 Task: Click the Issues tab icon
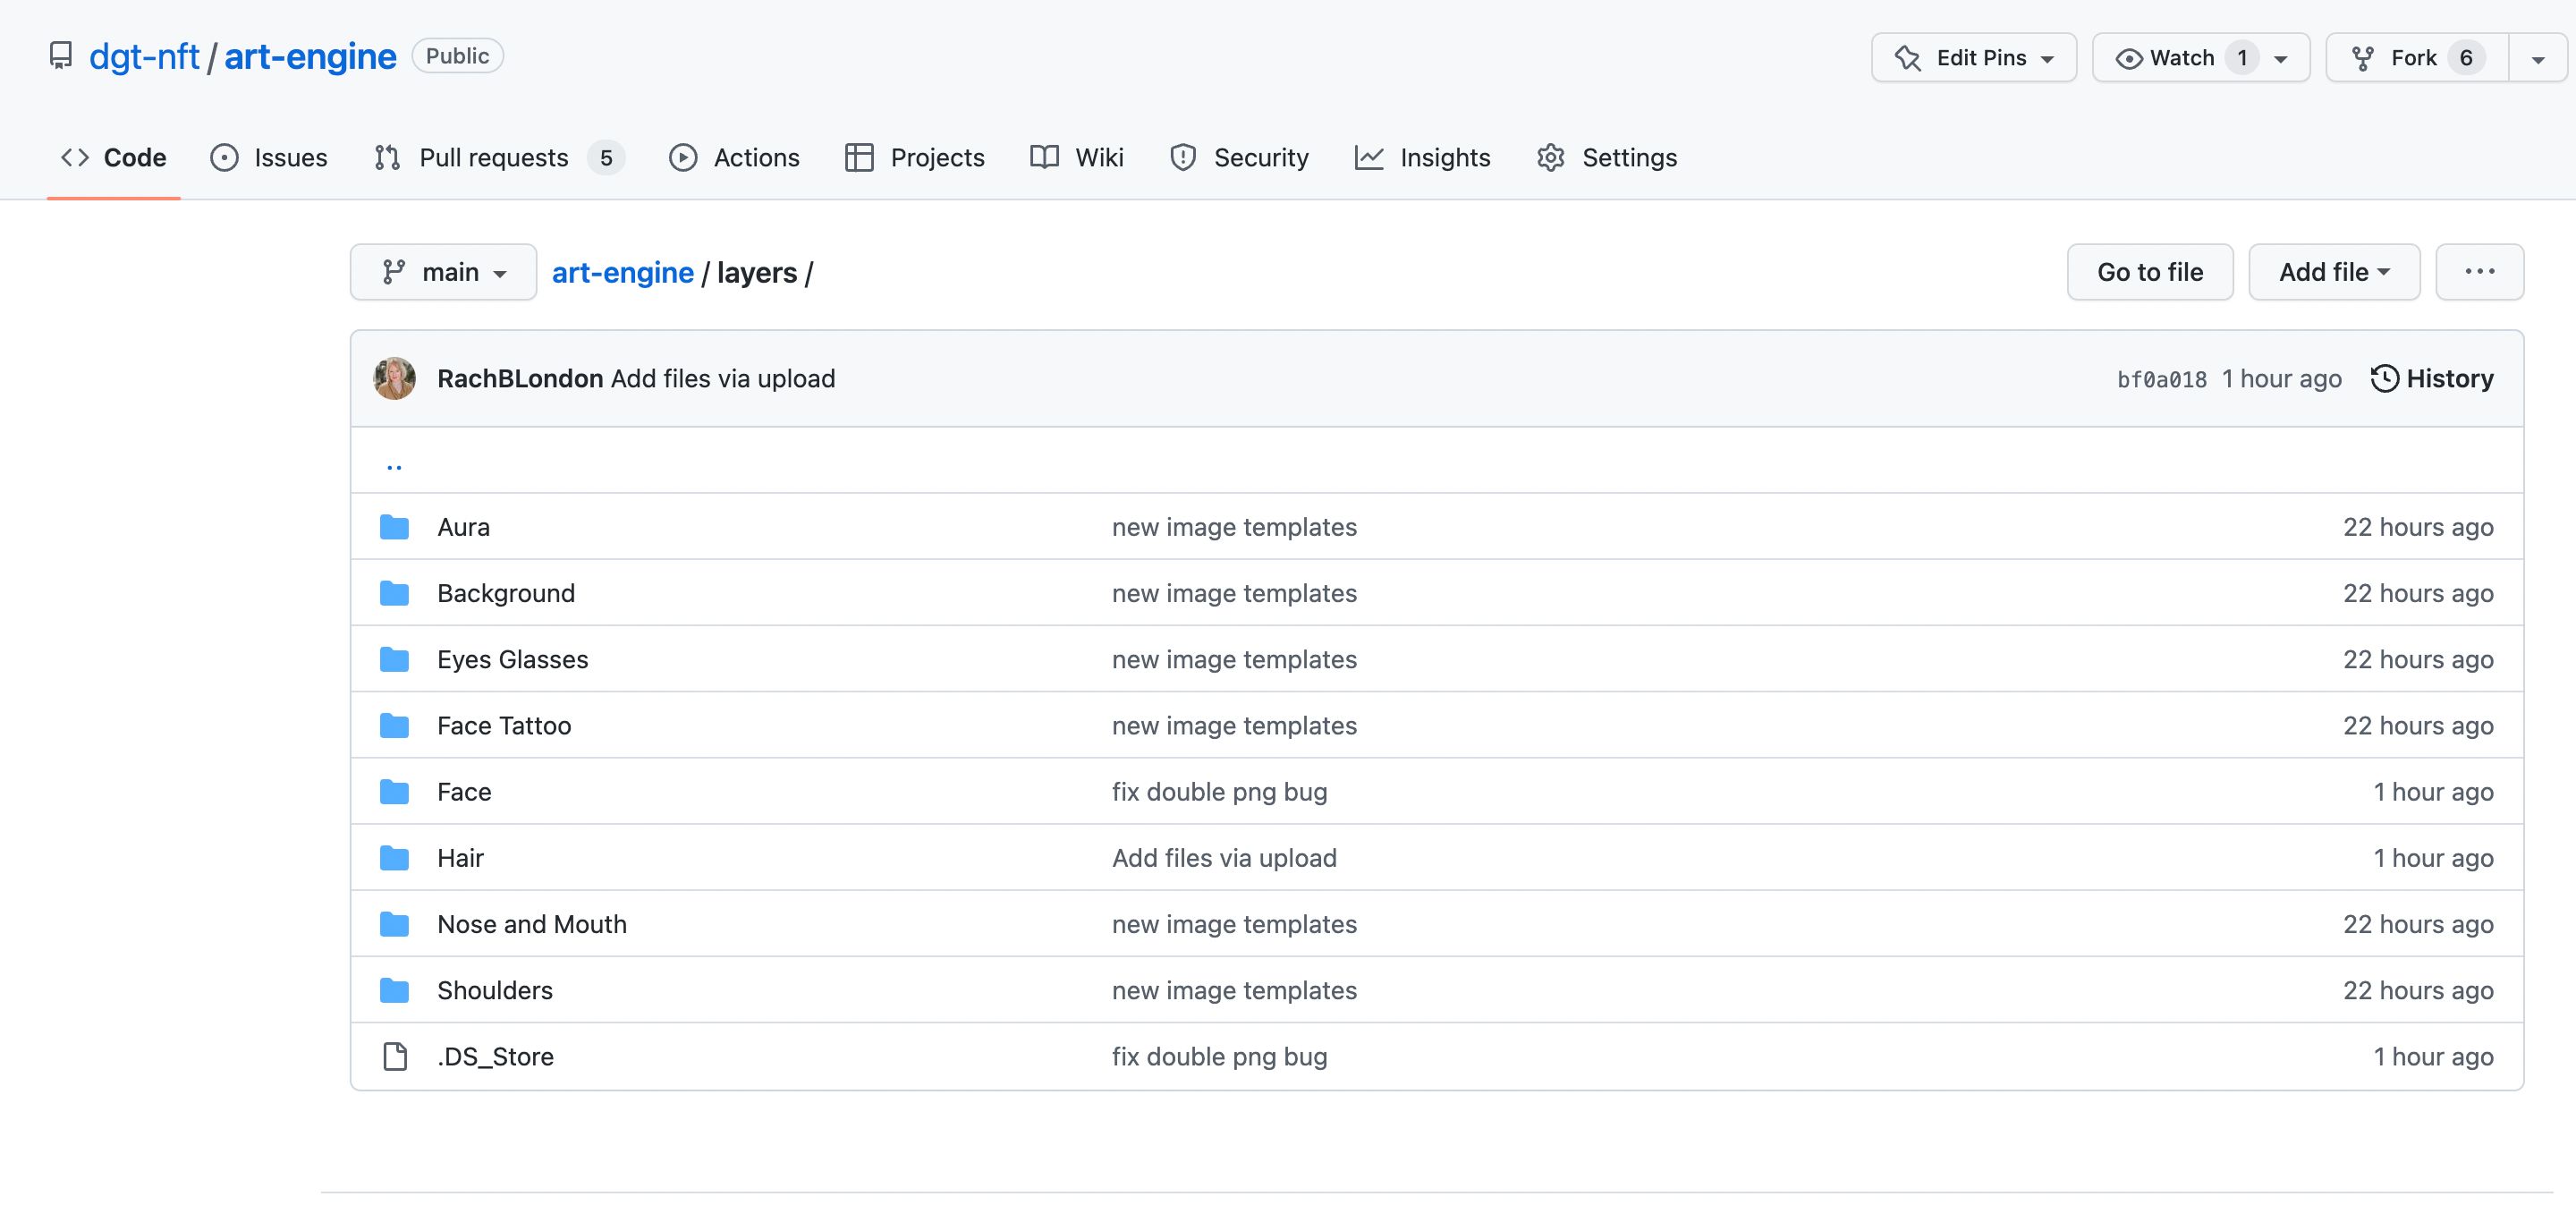tap(224, 159)
